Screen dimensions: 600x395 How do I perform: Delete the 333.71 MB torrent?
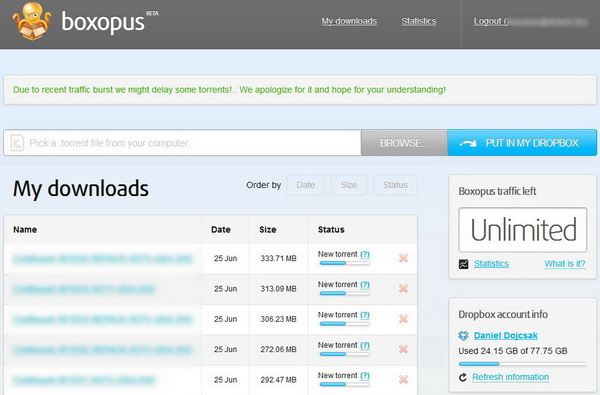point(403,258)
